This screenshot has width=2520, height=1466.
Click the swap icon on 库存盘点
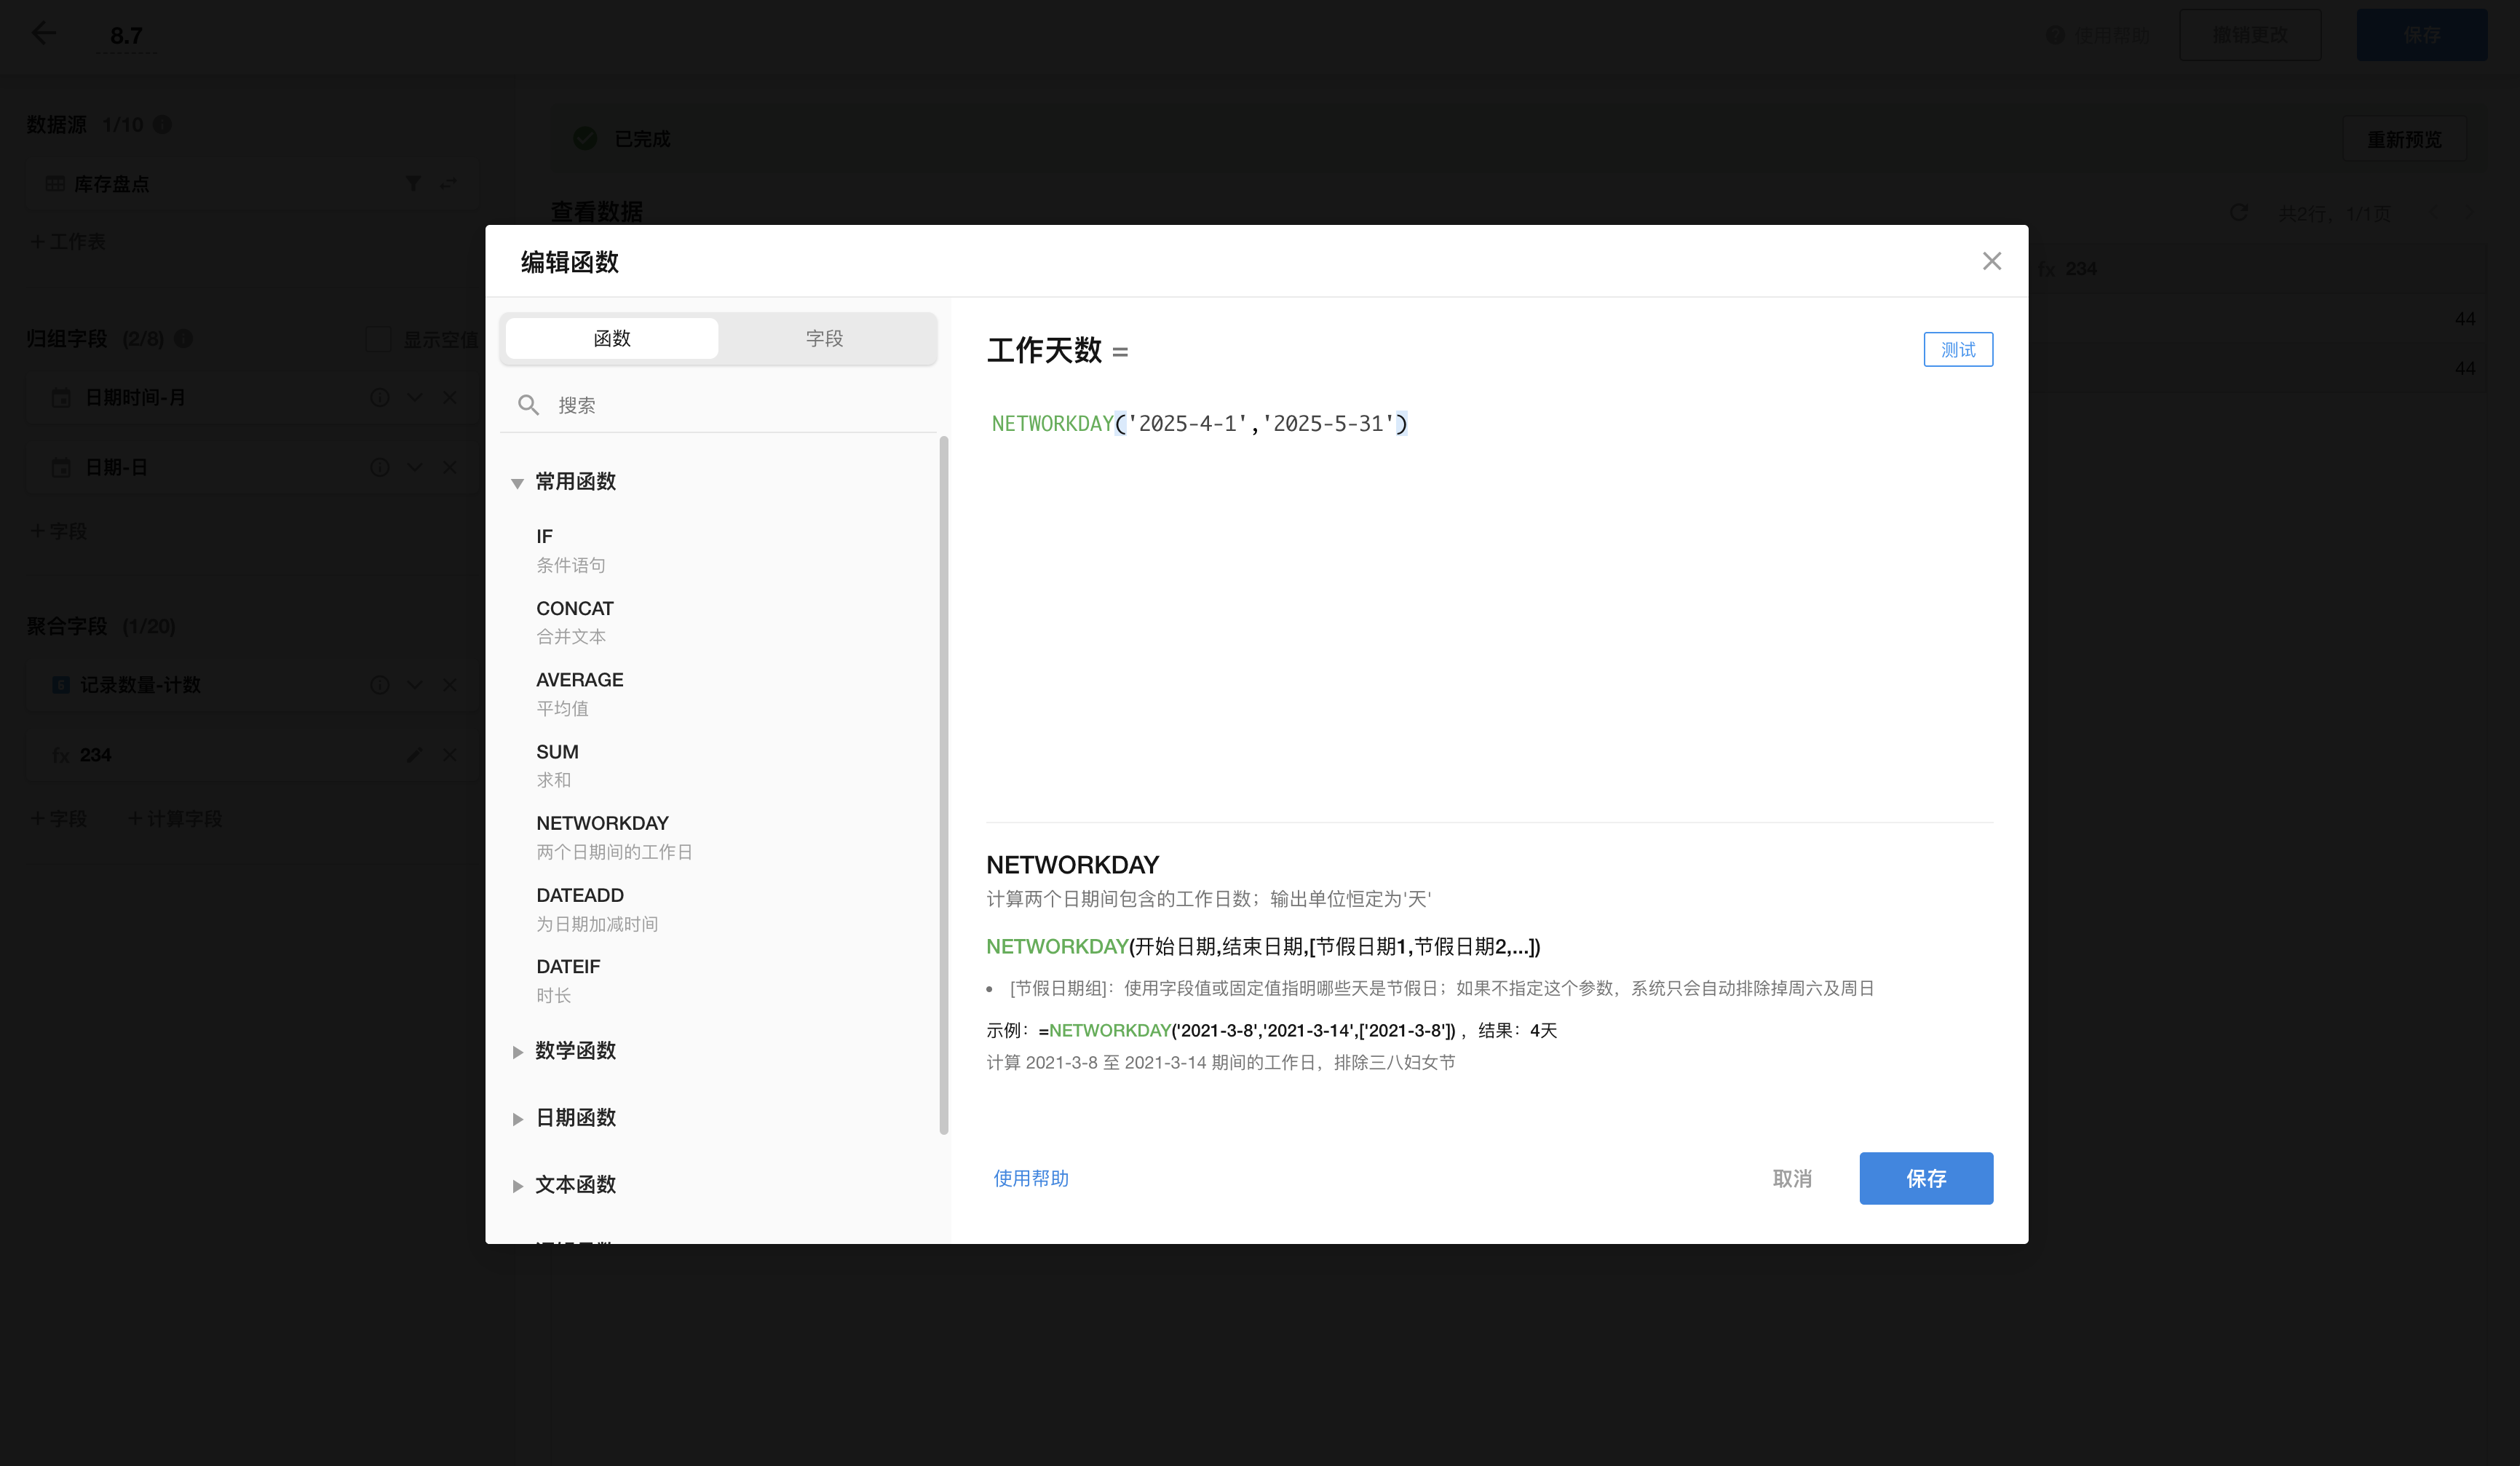point(448,183)
